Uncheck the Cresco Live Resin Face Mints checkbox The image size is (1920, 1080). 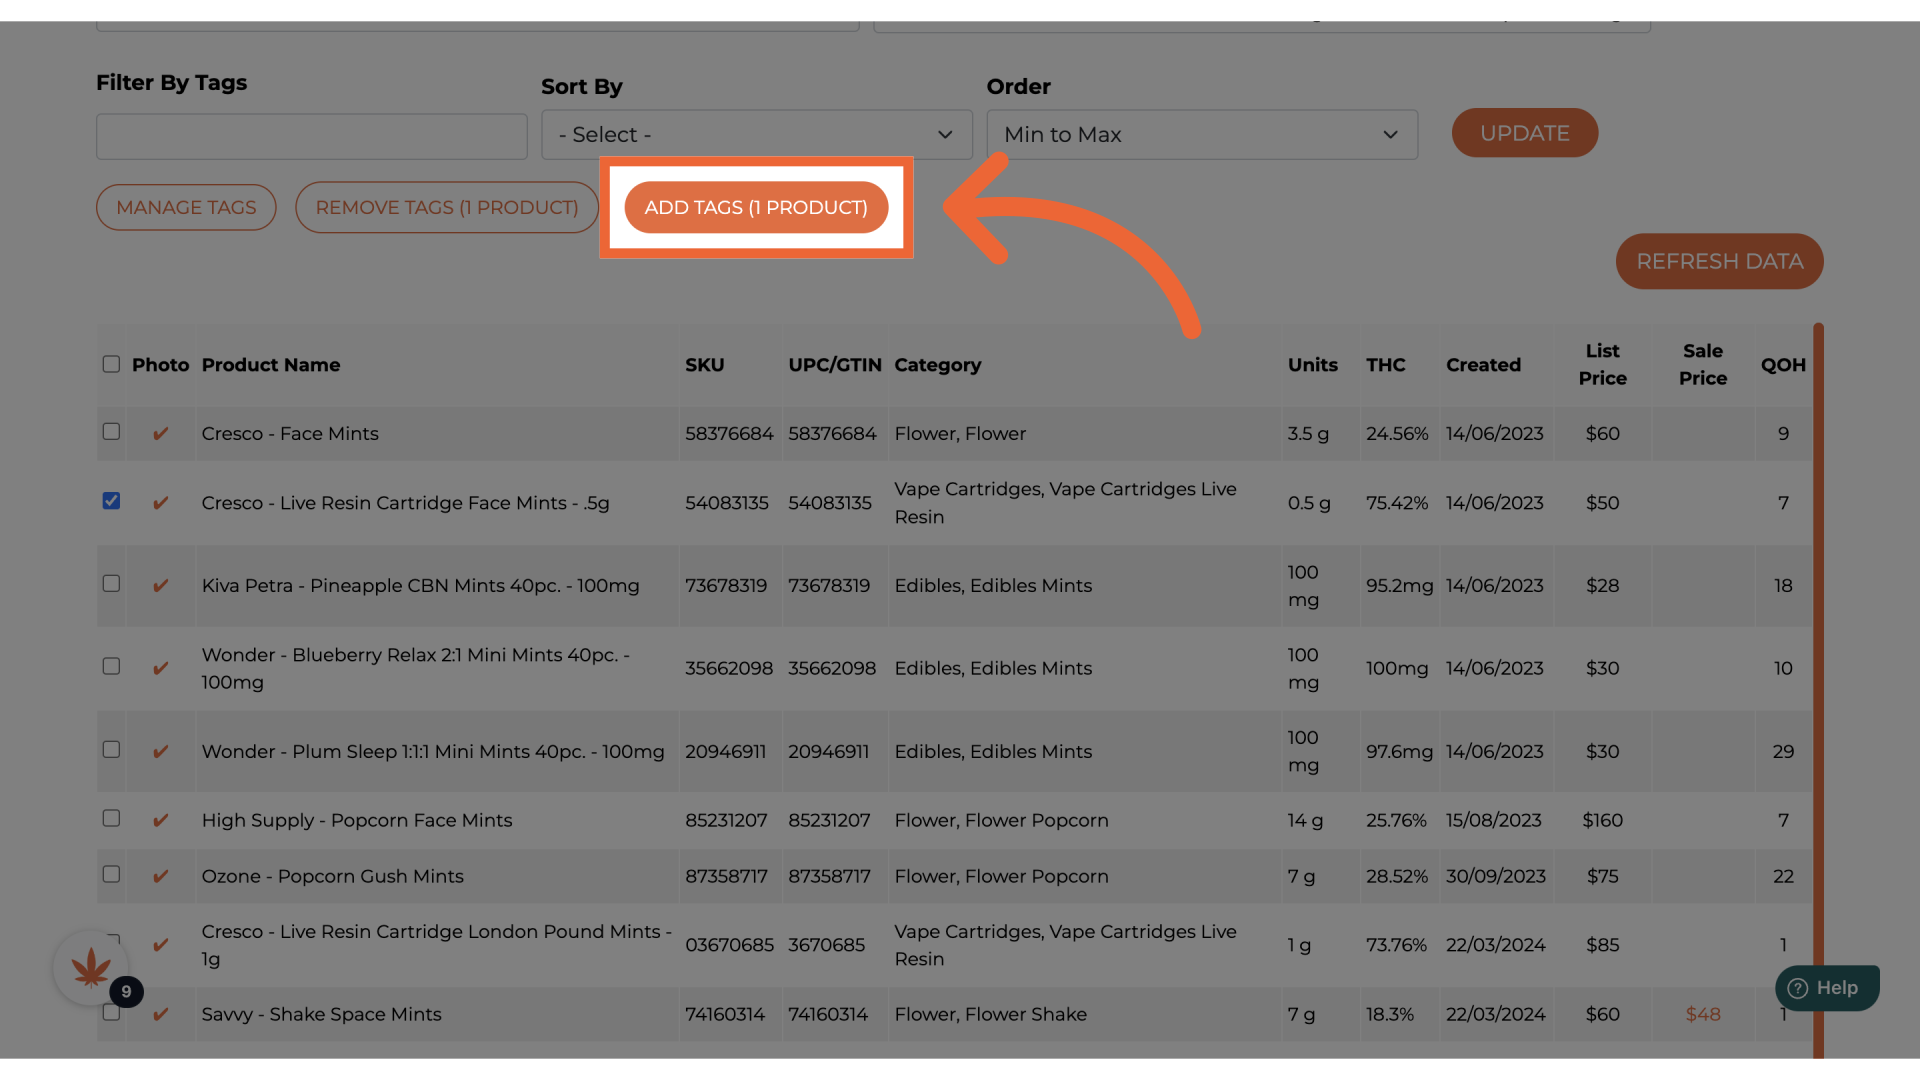click(x=111, y=501)
